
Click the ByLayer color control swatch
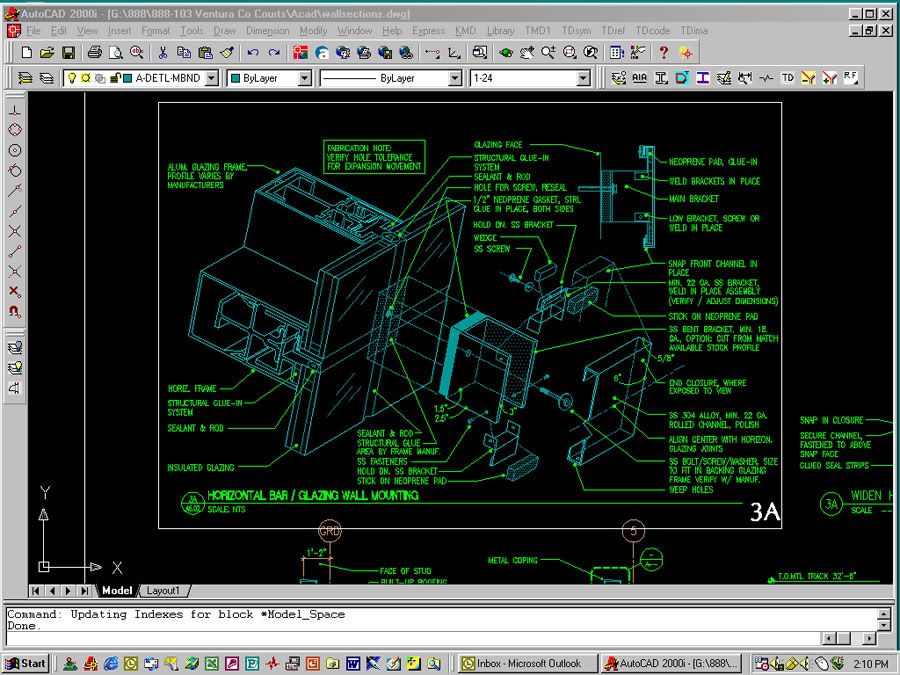[x=235, y=78]
